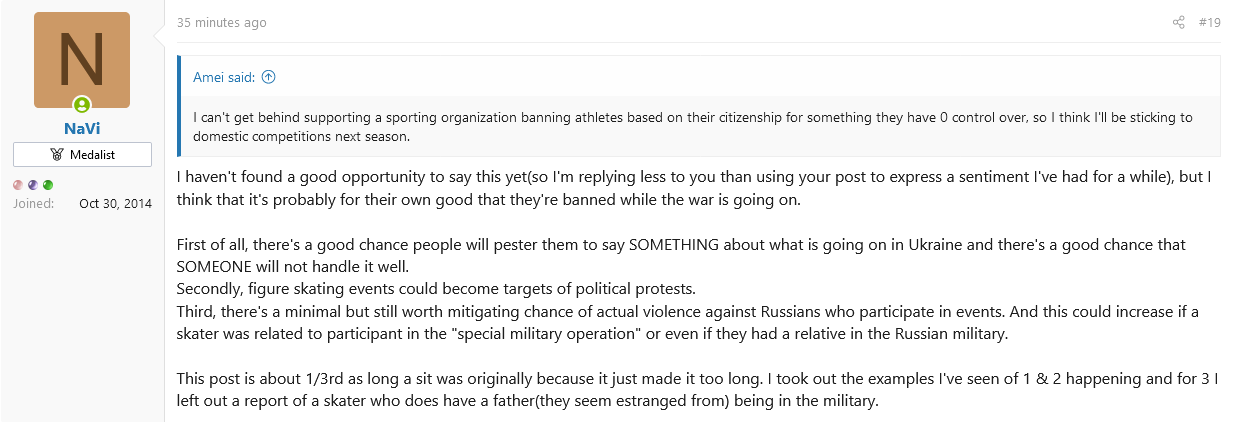Click the pink reputation dot

(18, 185)
